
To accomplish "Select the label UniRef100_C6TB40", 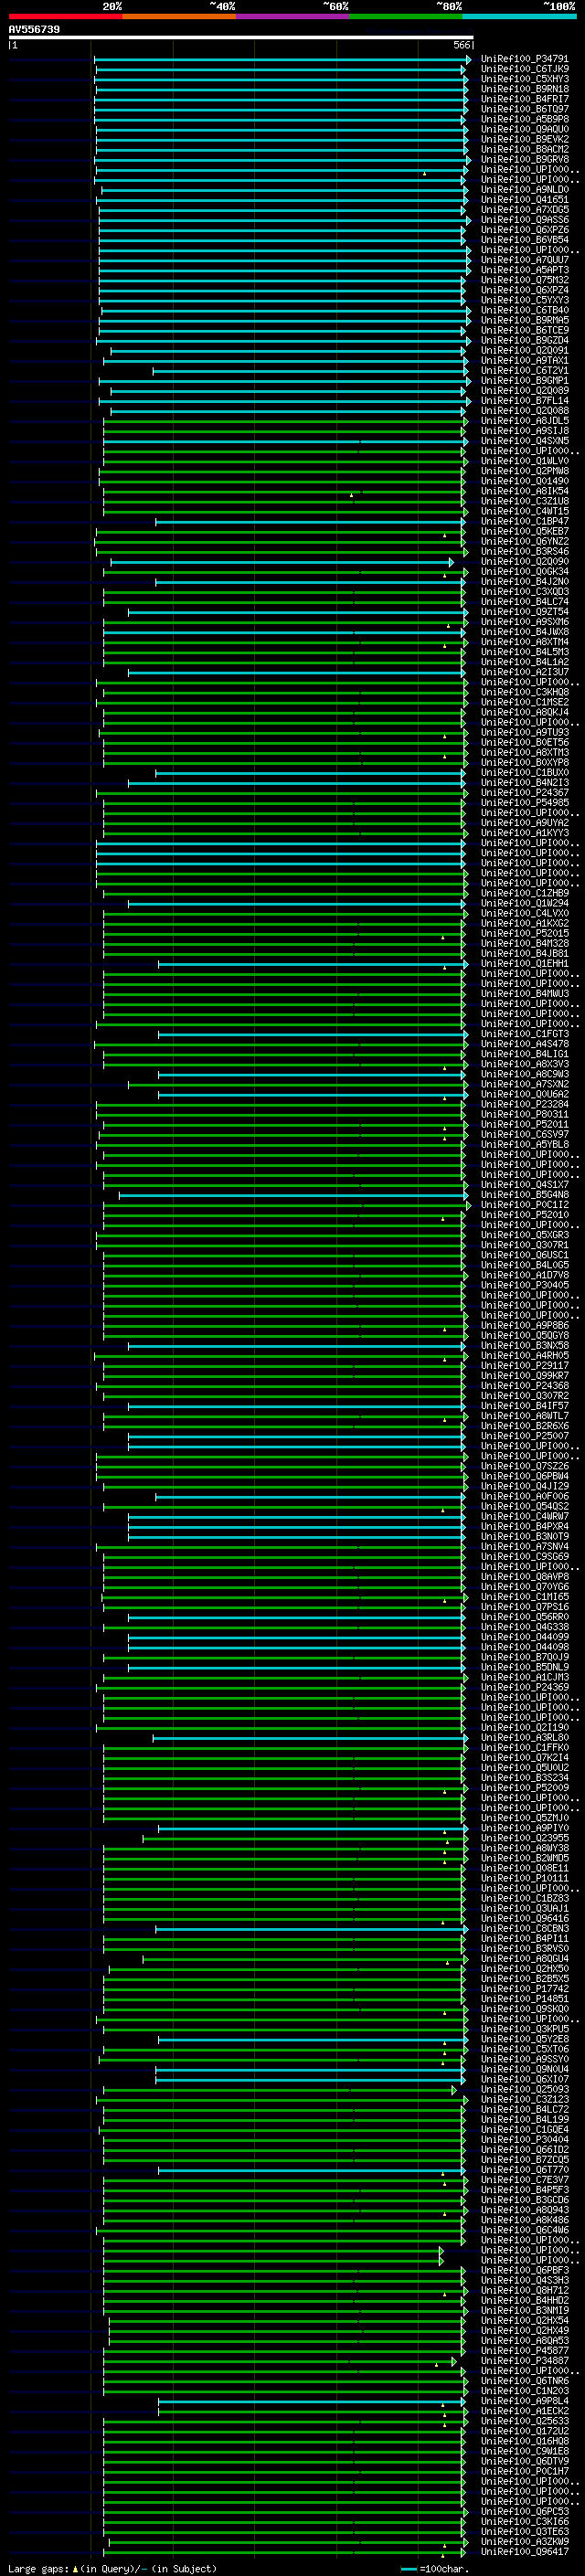I will pyautogui.click(x=525, y=311).
